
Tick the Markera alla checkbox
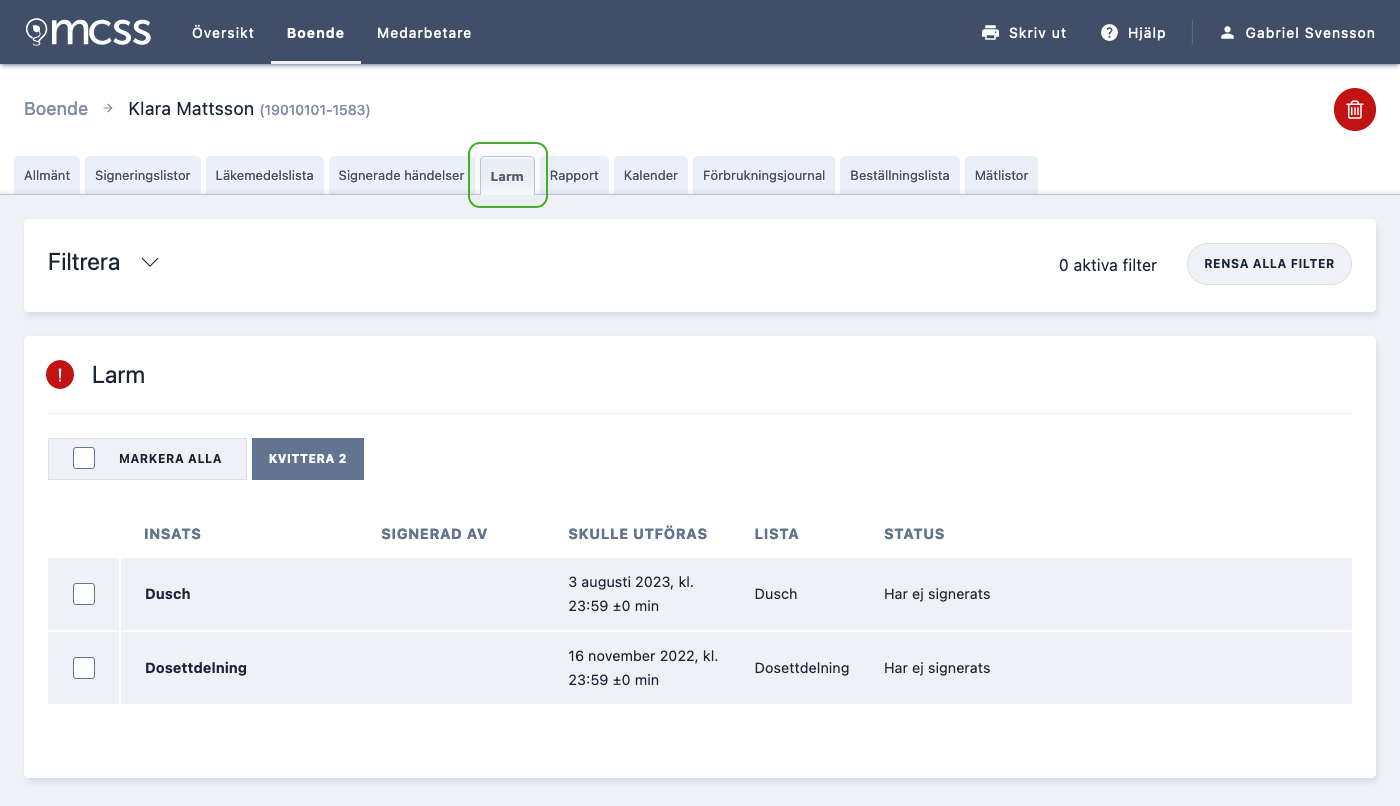click(84, 458)
